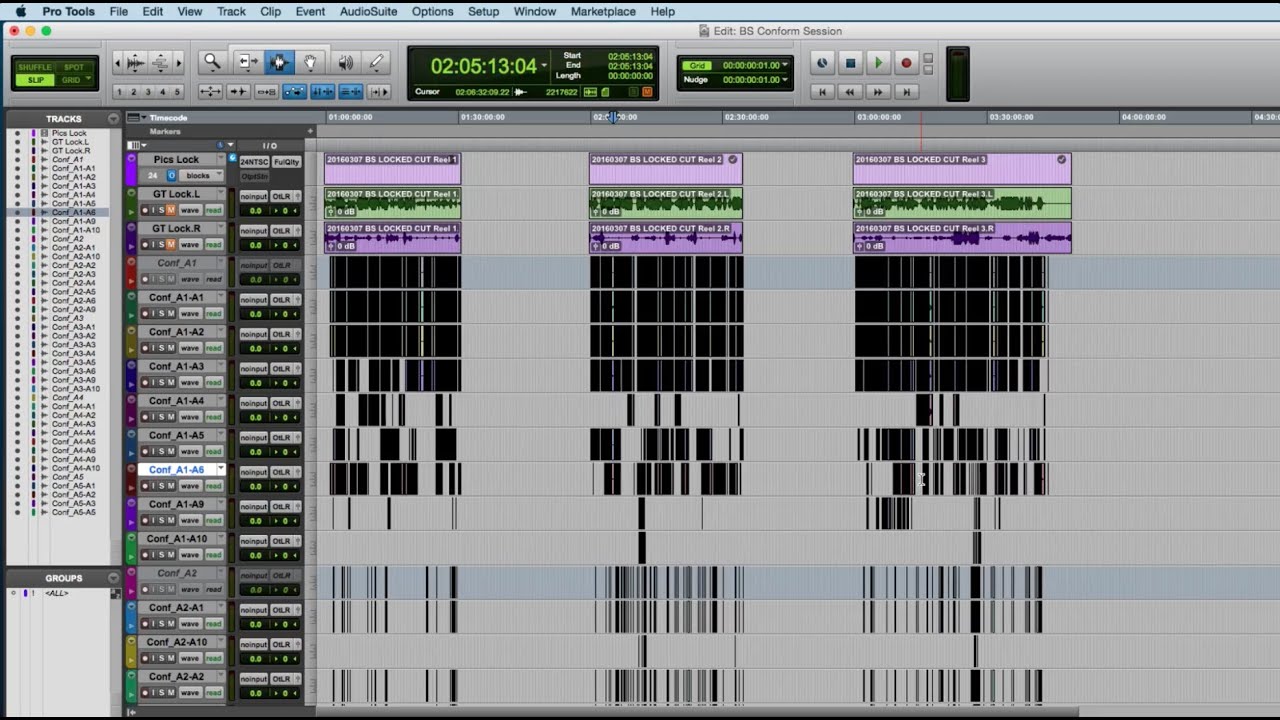Recall zoom preset 5
The width and height of the screenshot is (1280, 720).
tap(178, 91)
